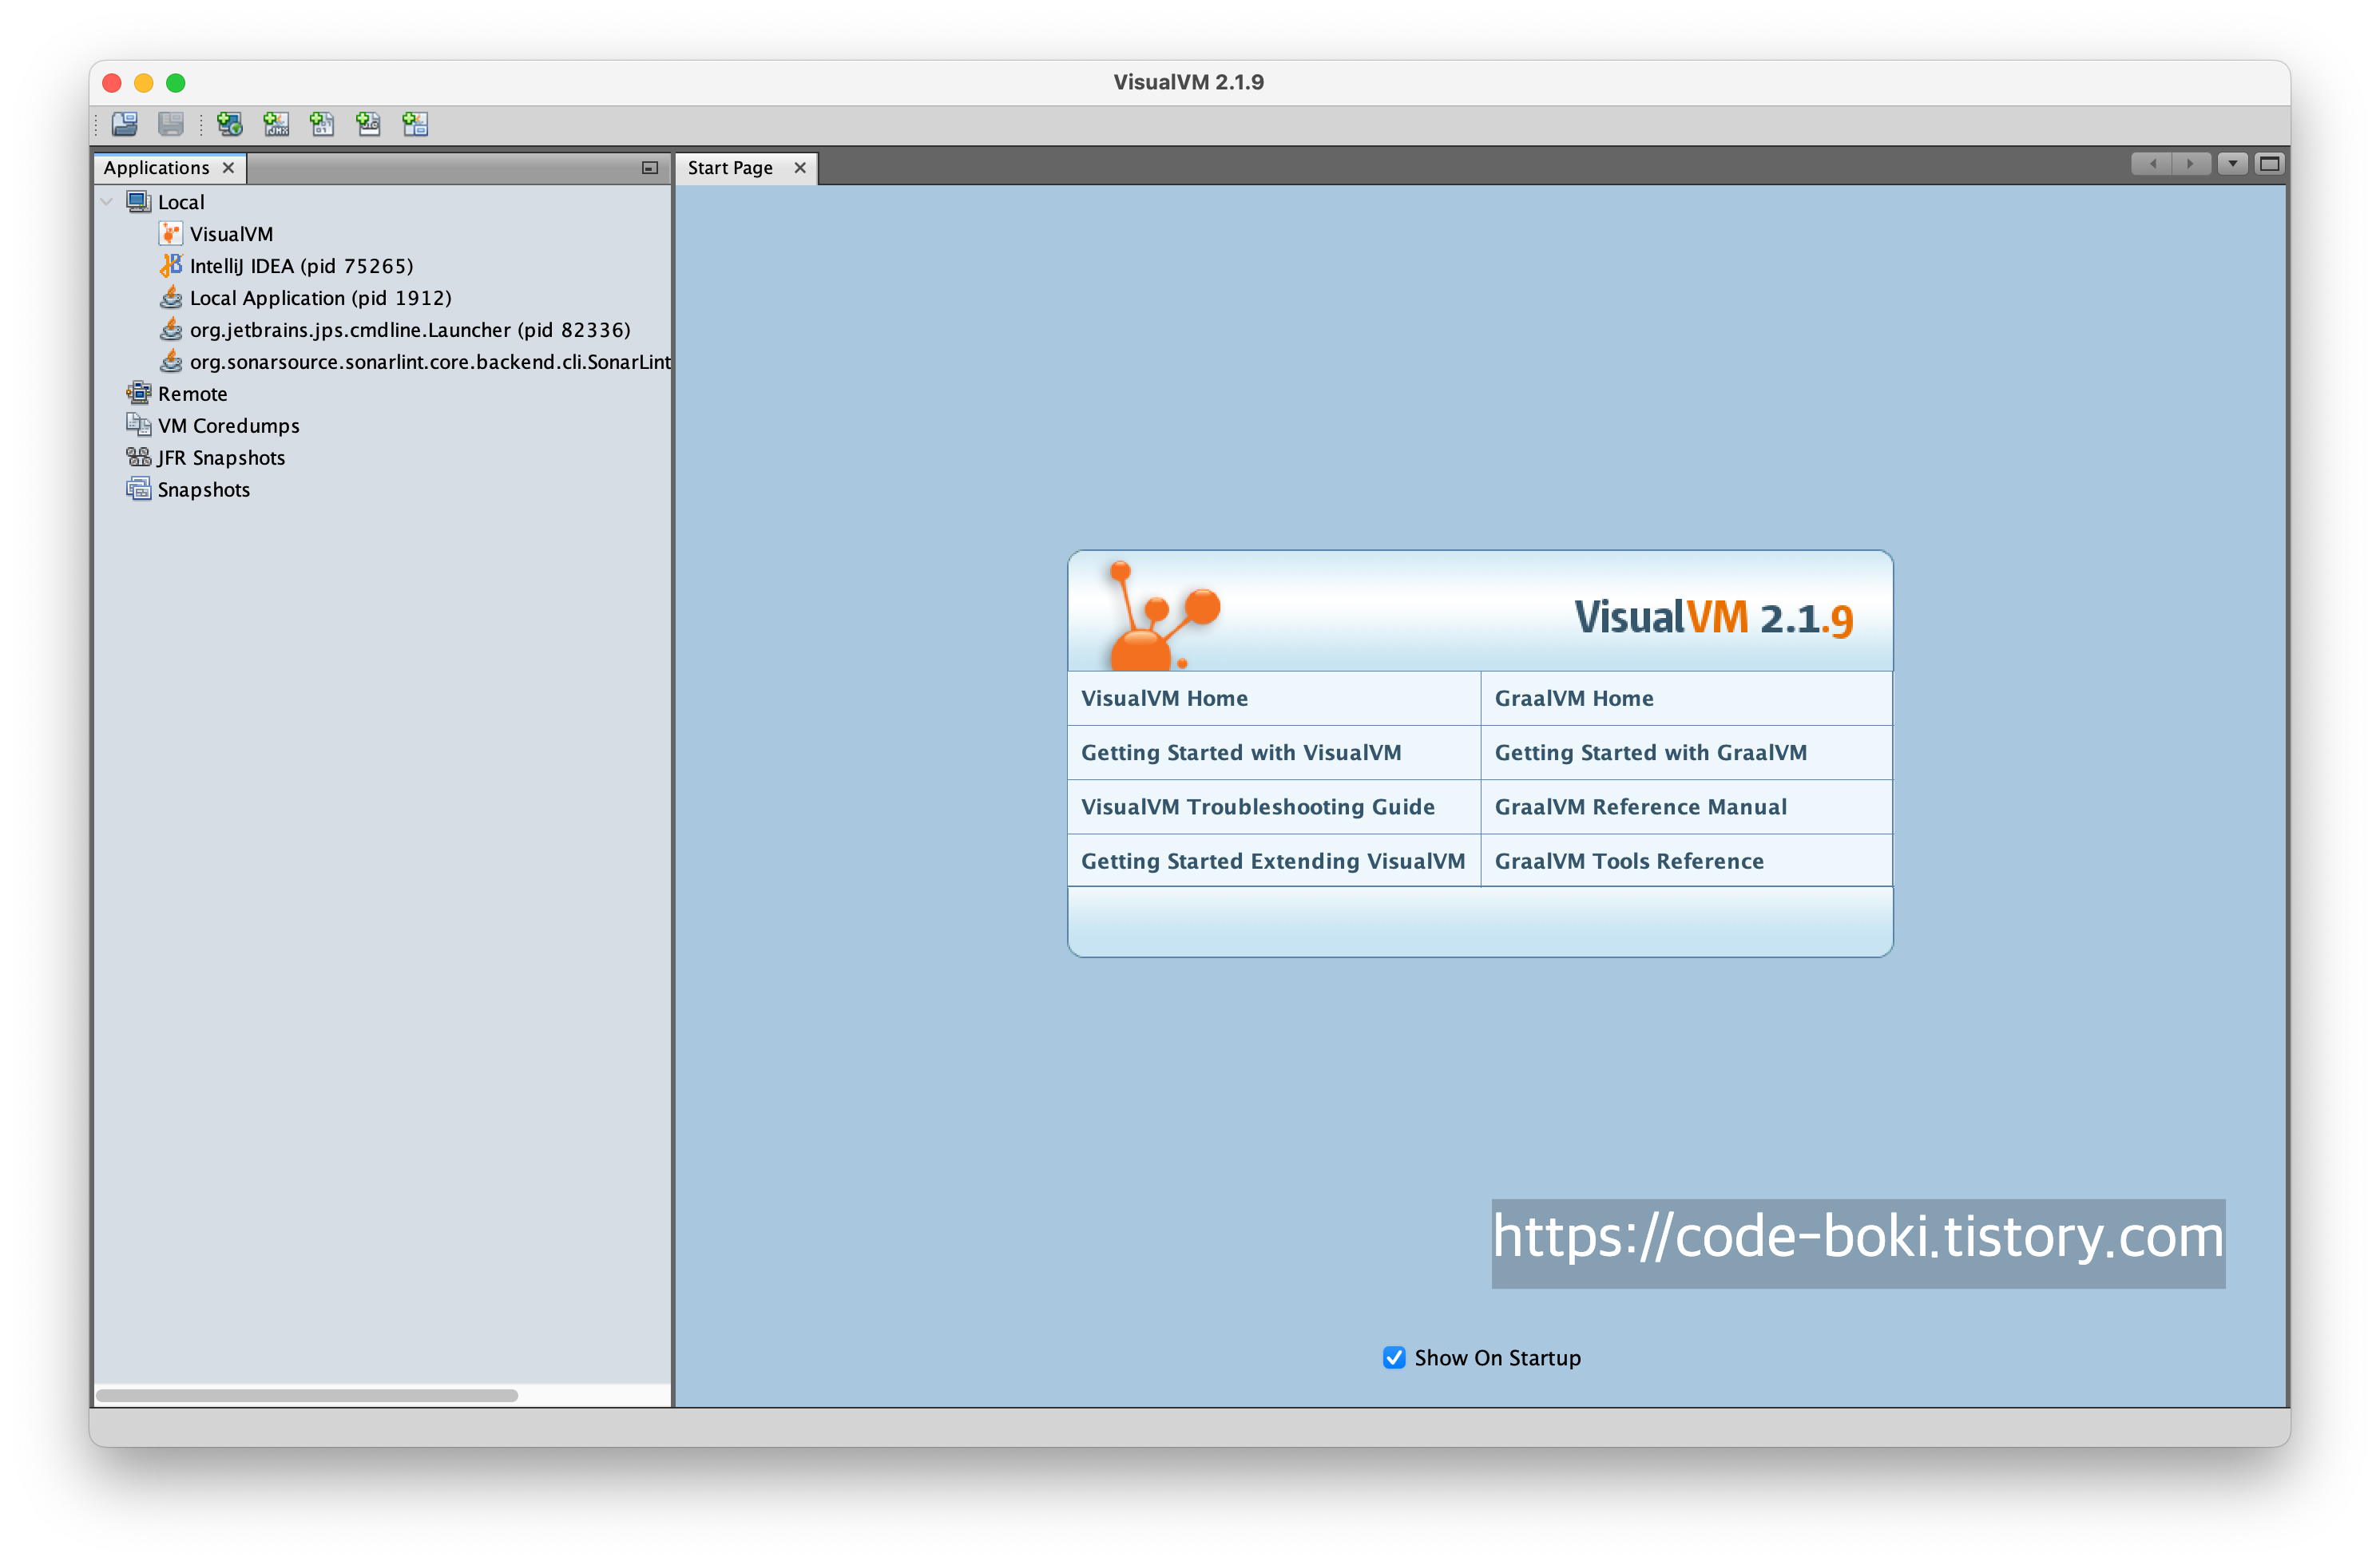Select IntelliJ IDEA (pid 75265) in tree
The height and width of the screenshot is (1565, 2380).
[301, 266]
